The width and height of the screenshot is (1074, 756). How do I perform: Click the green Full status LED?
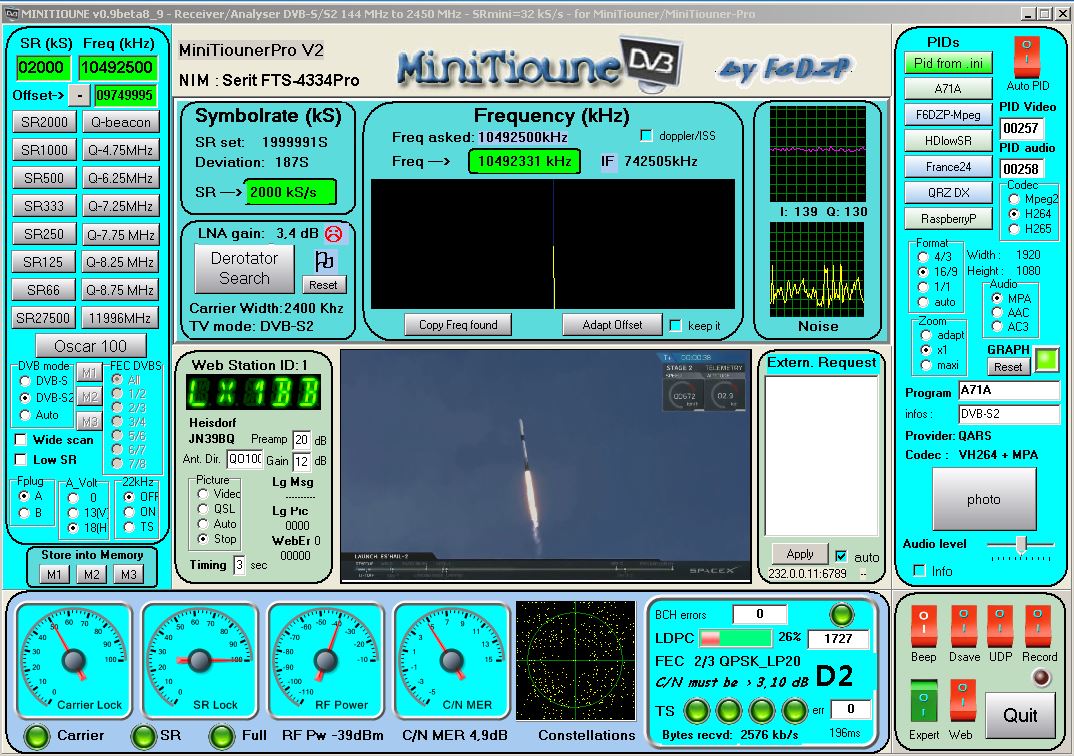pos(222,736)
